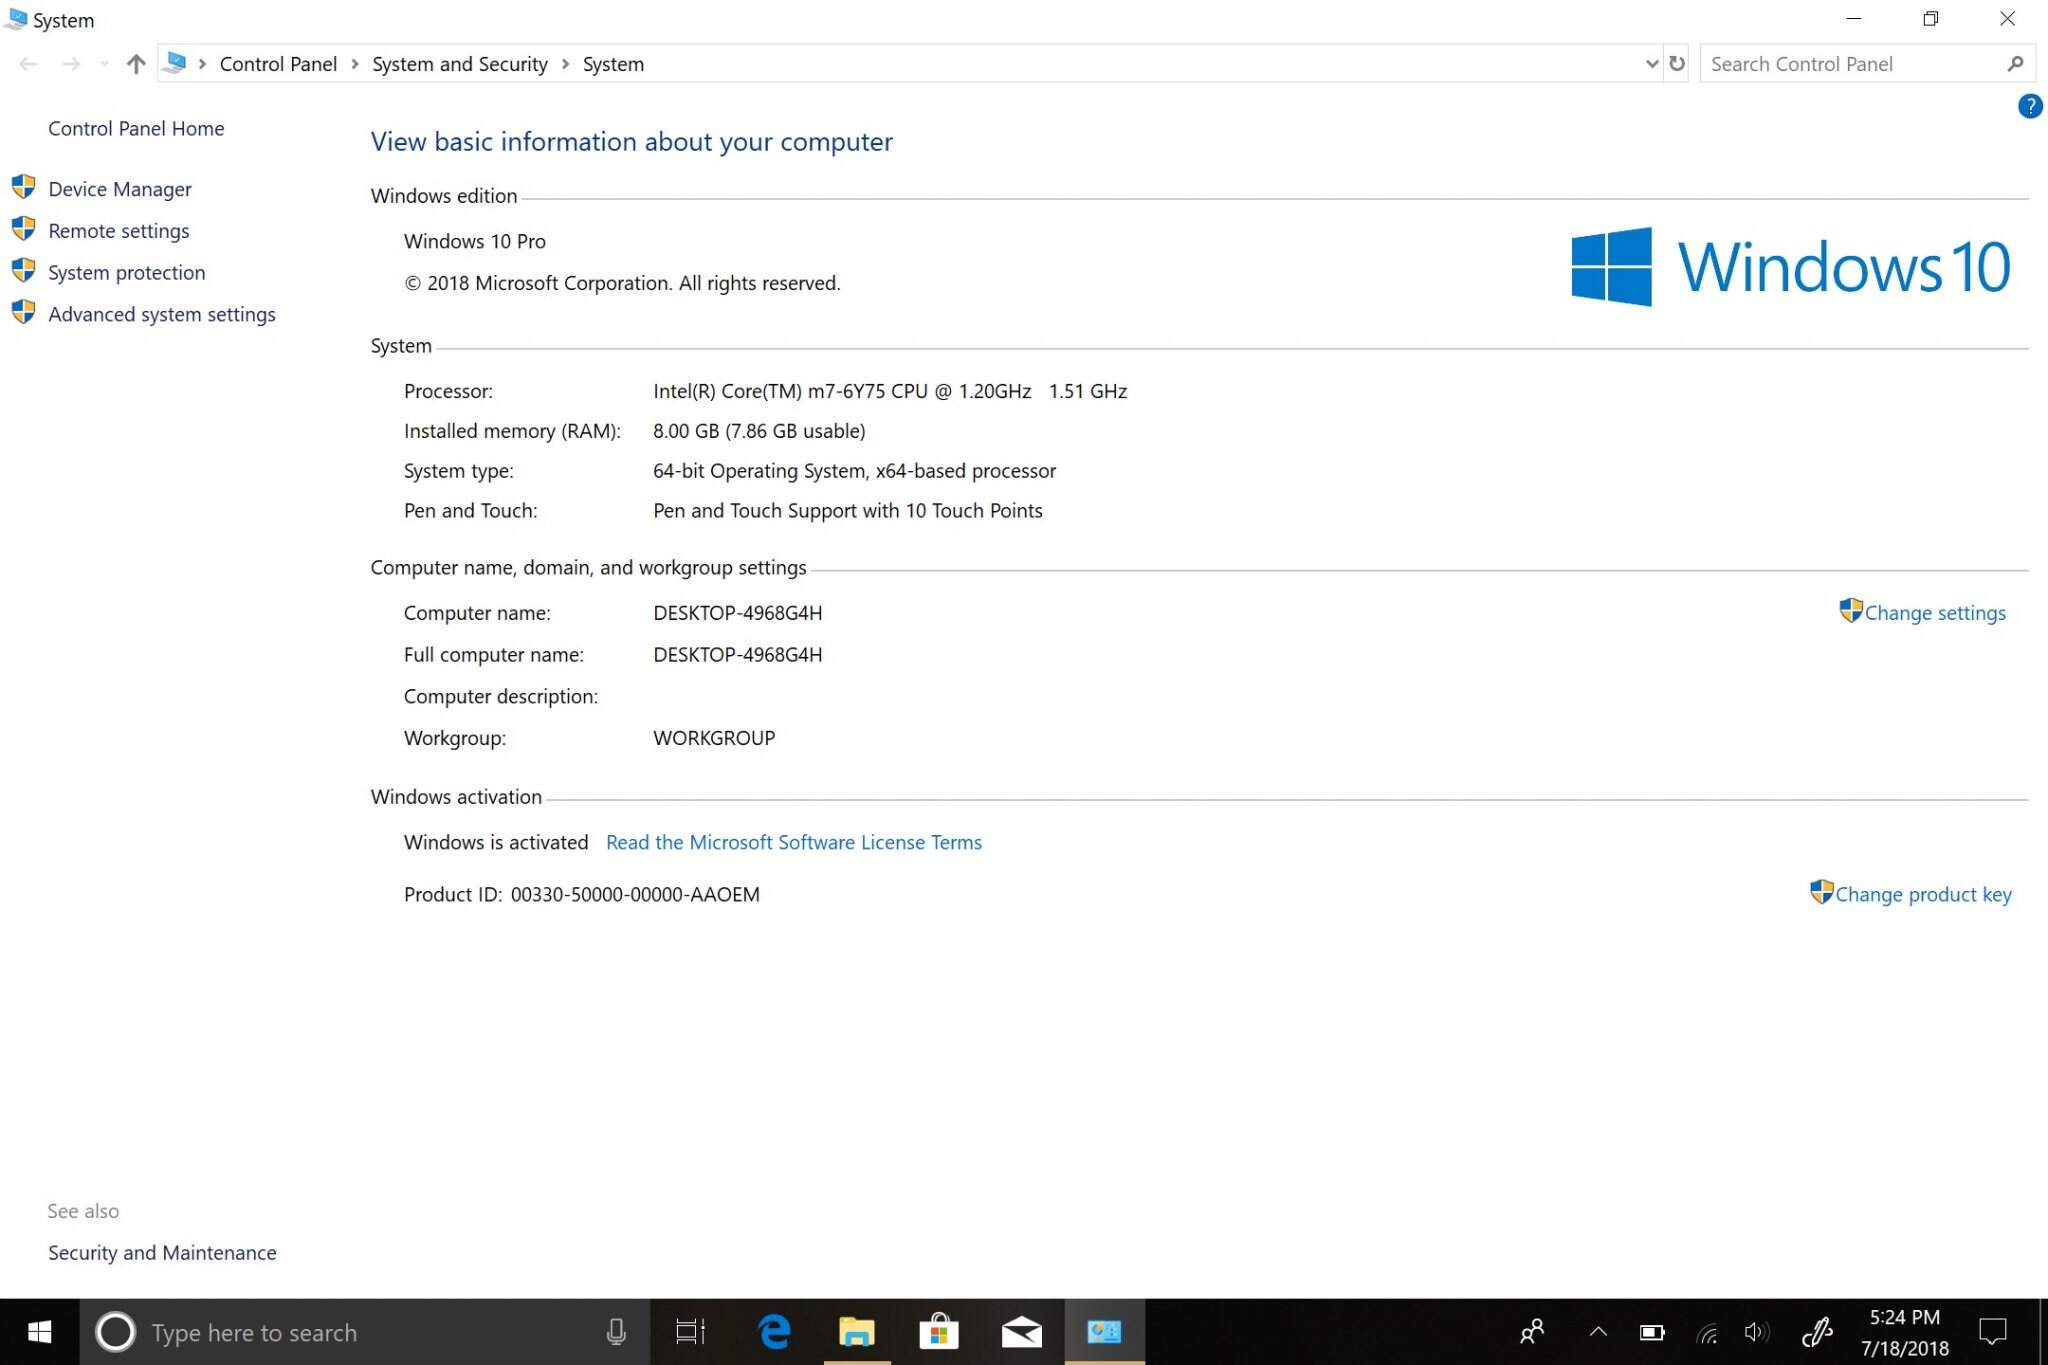Launch Microsoft Store from the taskbar
Screen dimensions: 2048x1365
click(939, 1332)
